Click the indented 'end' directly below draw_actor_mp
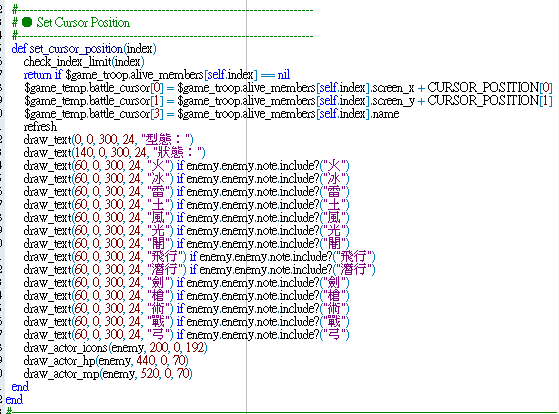The image size is (559, 414). click(x=20, y=387)
